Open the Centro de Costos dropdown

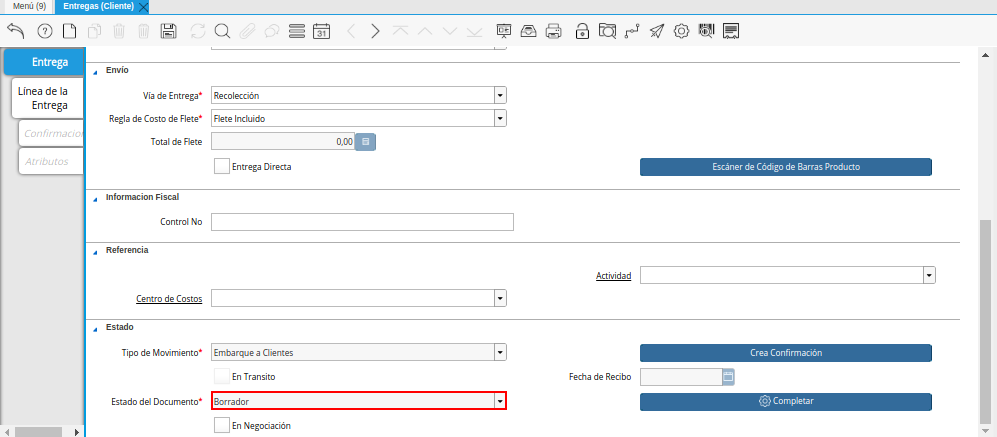point(500,298)
